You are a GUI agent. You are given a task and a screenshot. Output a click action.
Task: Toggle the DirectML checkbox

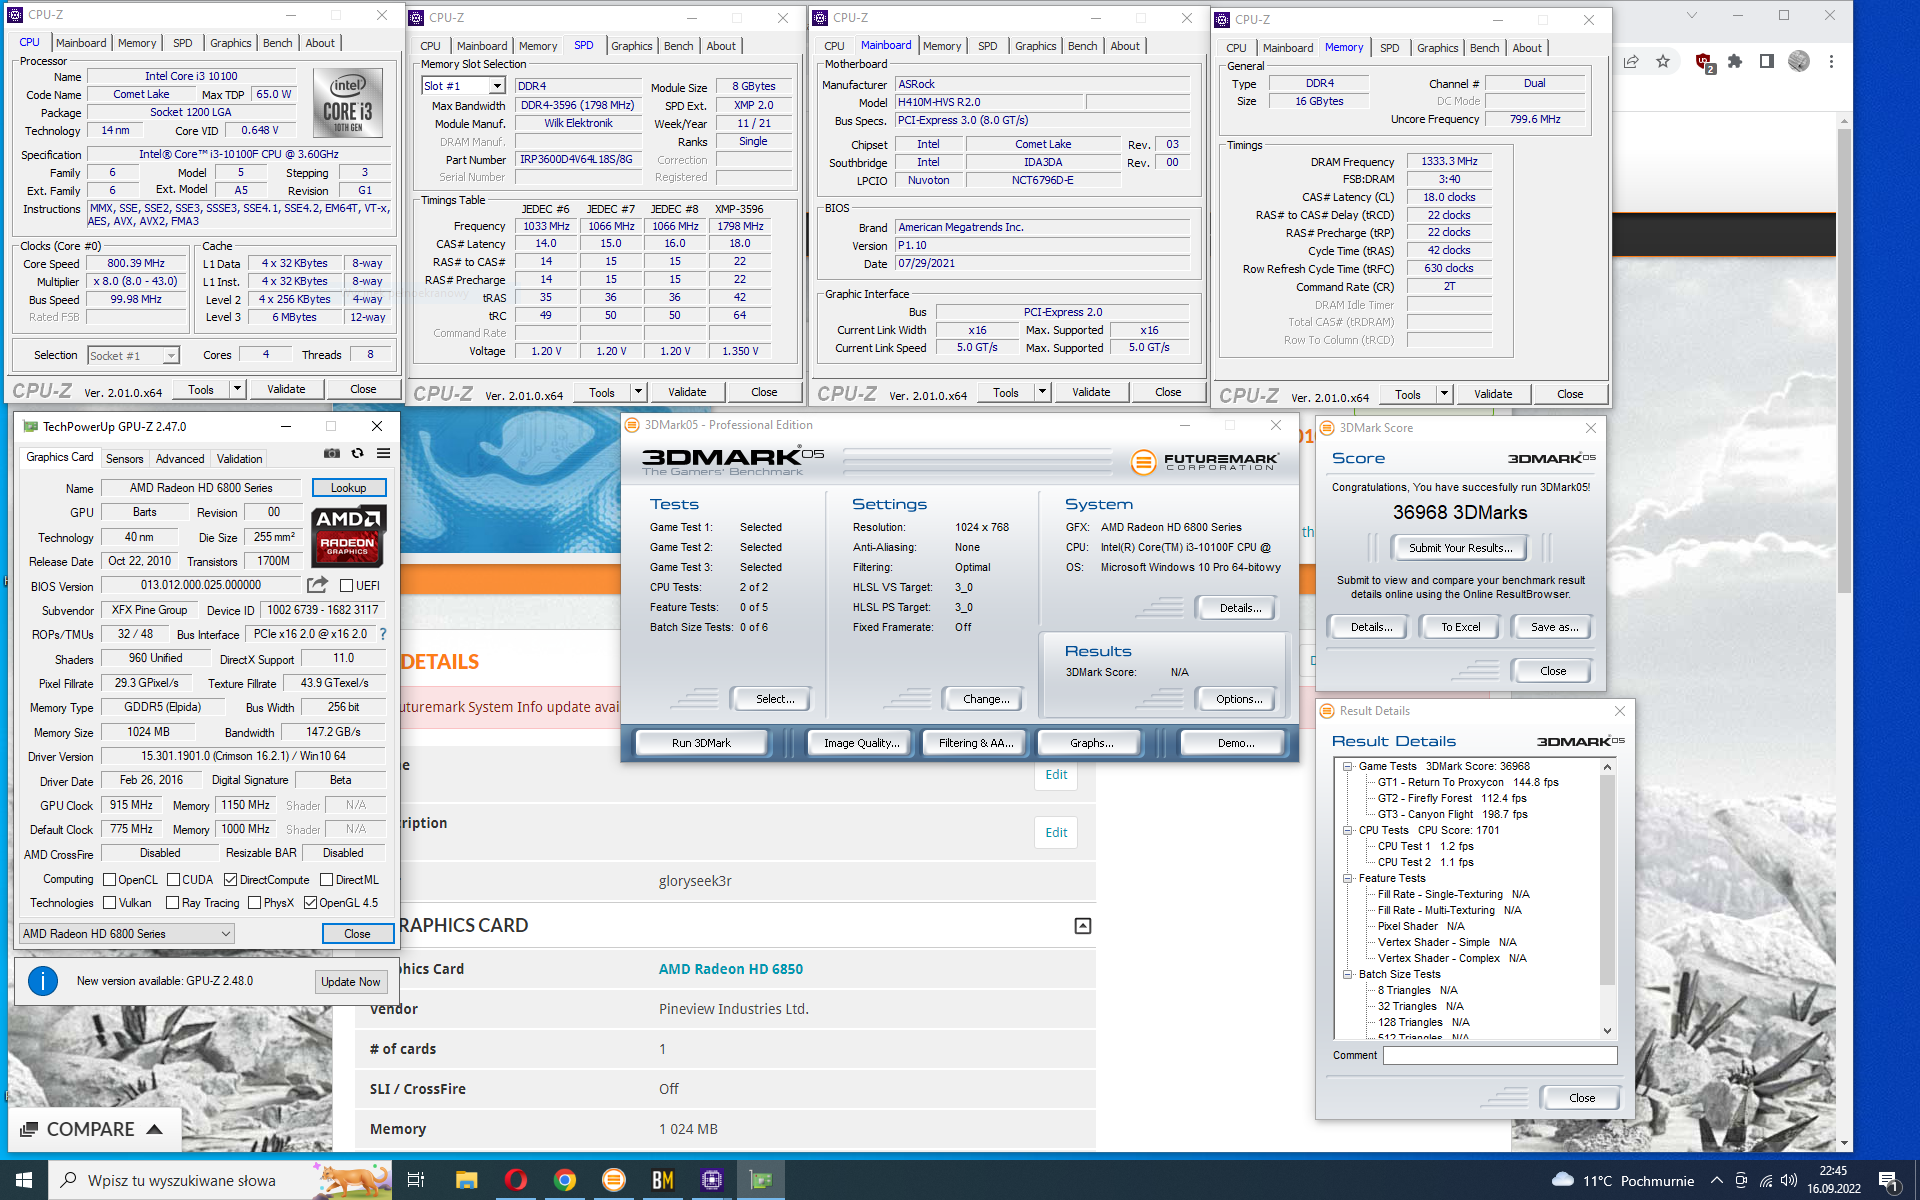click(x=326, y=880)
